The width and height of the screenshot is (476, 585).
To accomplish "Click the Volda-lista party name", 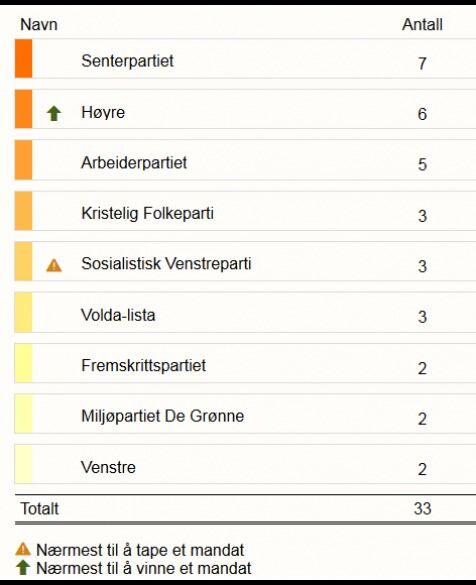I will pyautogui.click(x=118, y=315).
